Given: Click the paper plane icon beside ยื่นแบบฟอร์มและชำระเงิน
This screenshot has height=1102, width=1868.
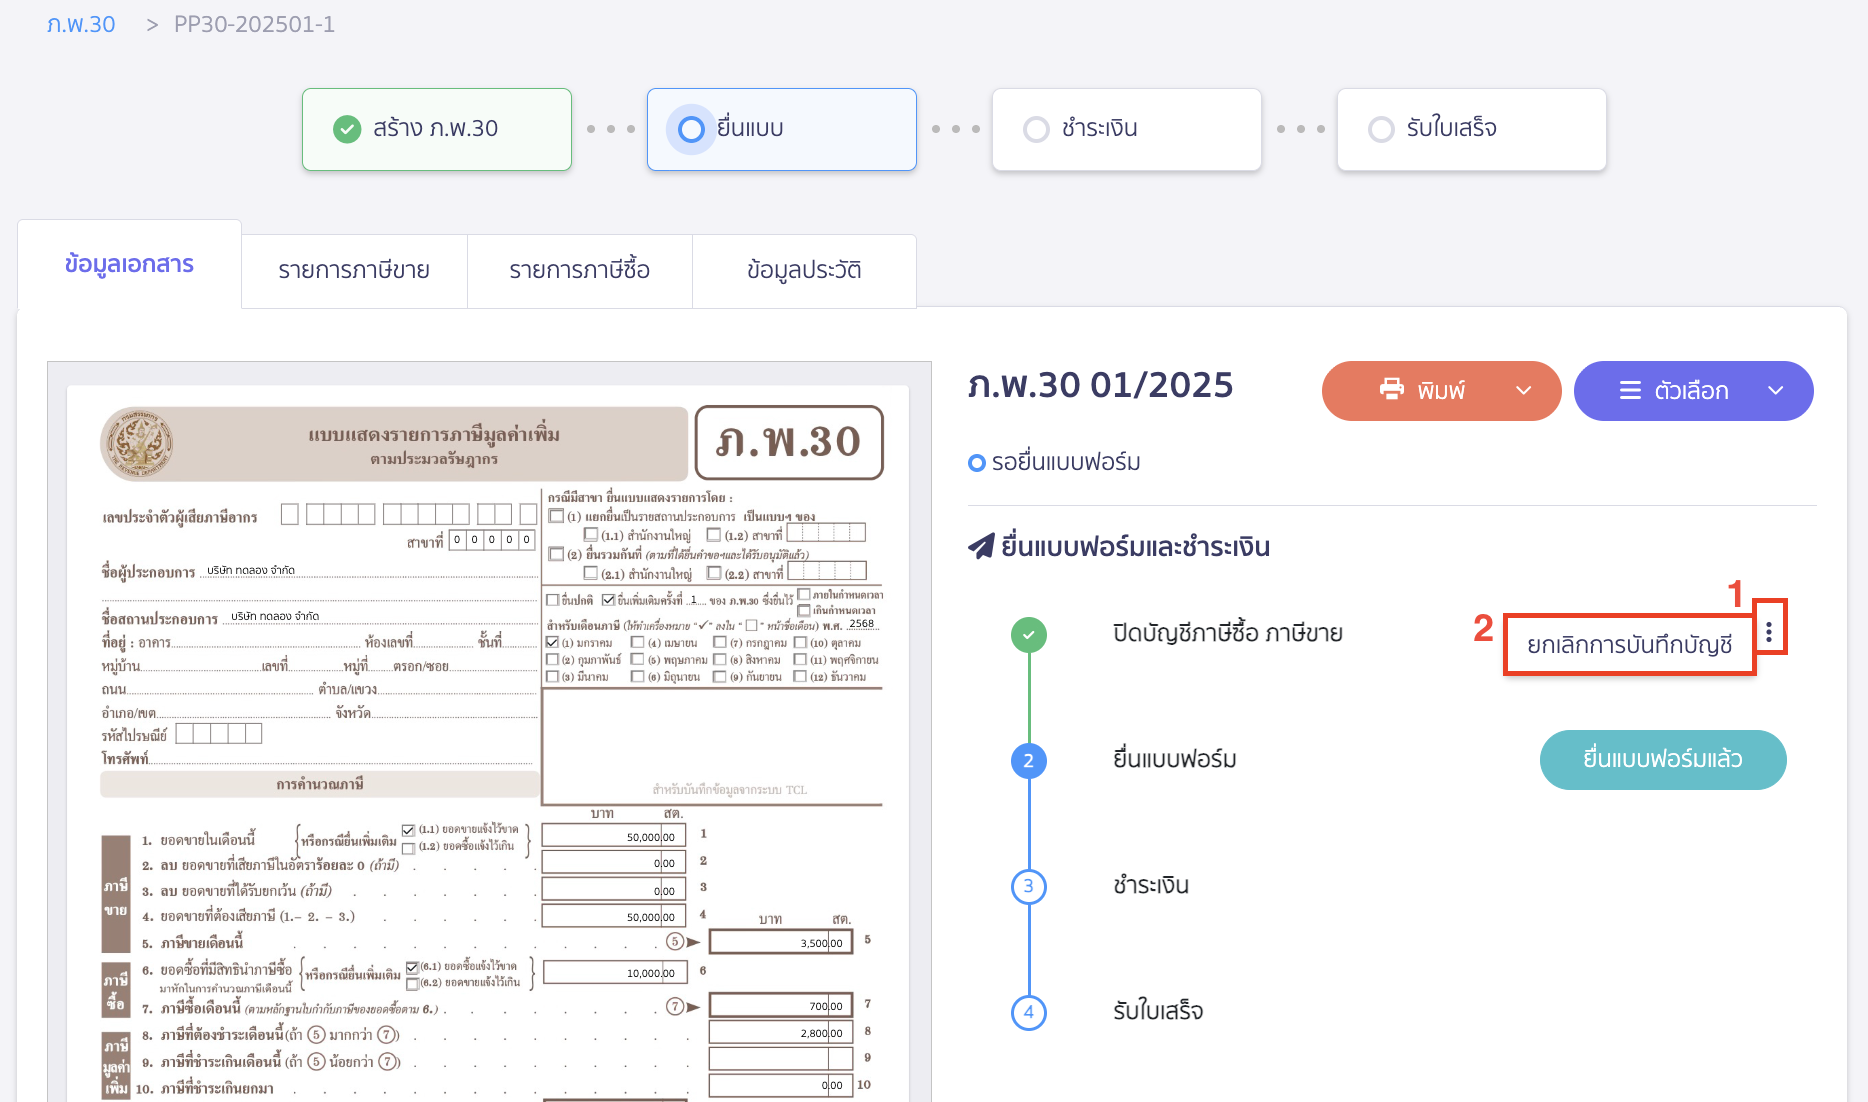Looking at the screenshot, I should 981,546.
